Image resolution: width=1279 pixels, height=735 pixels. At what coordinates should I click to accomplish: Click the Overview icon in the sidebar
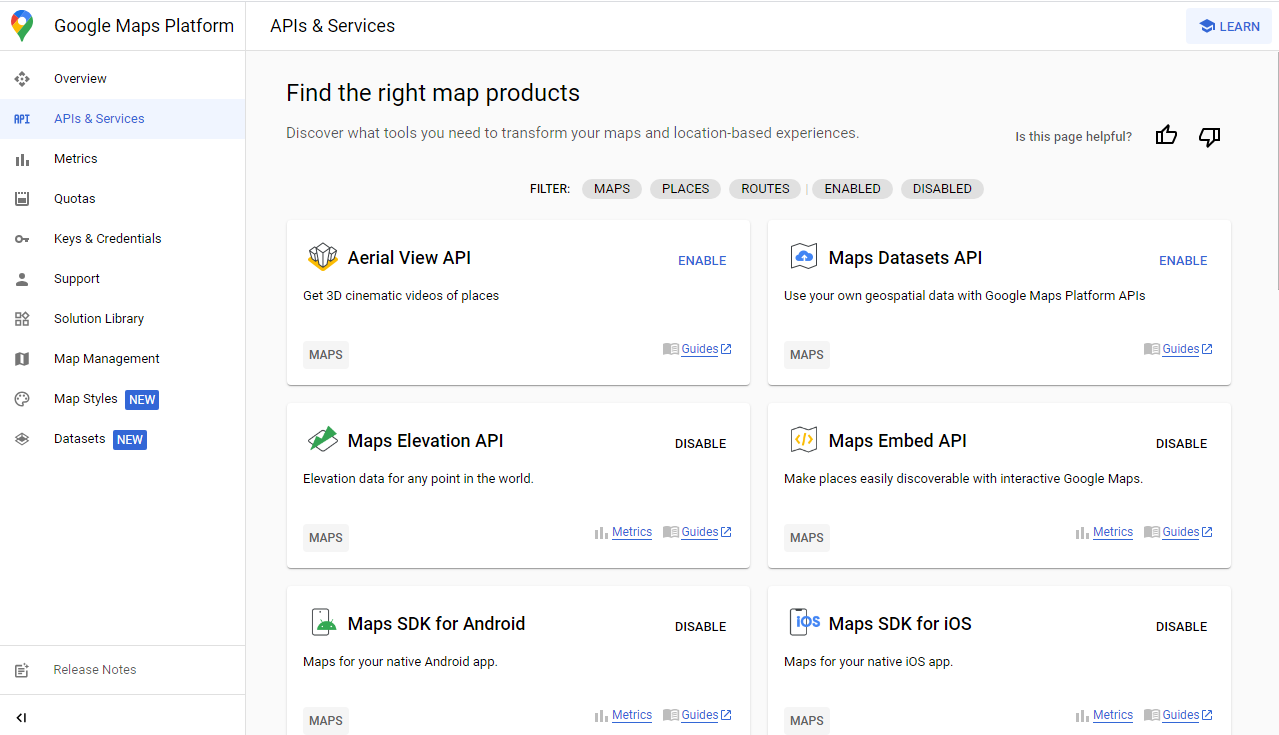[x=22, y=79]
